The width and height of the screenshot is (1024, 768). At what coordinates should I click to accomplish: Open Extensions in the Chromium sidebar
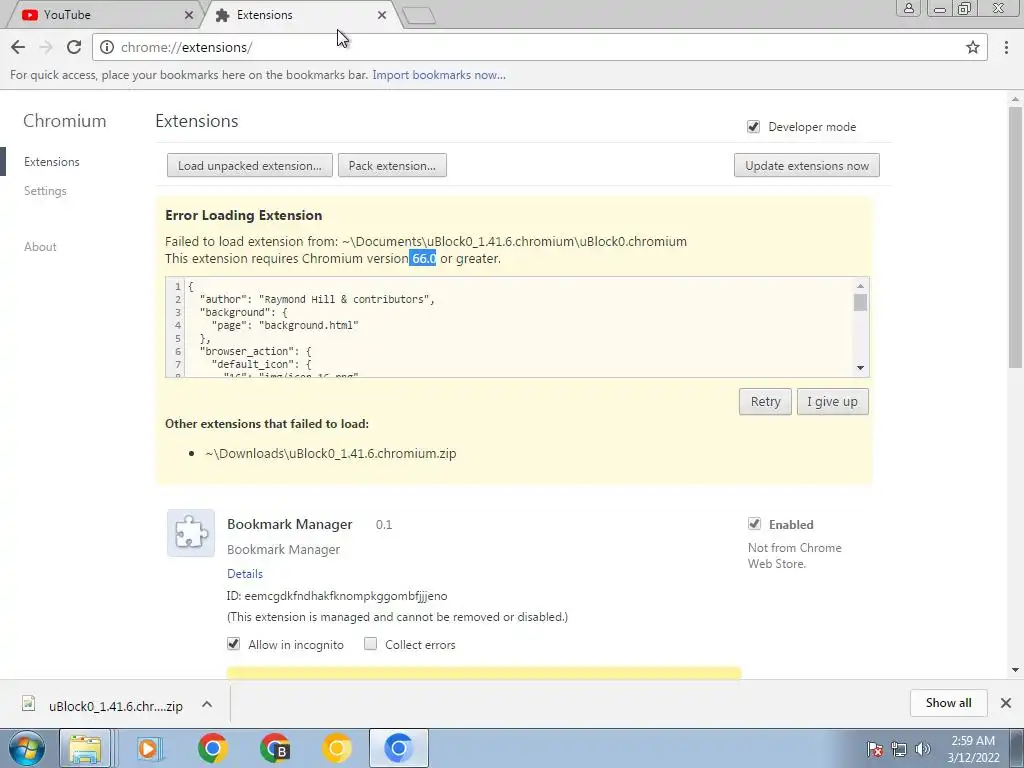[x=52, y=162]
